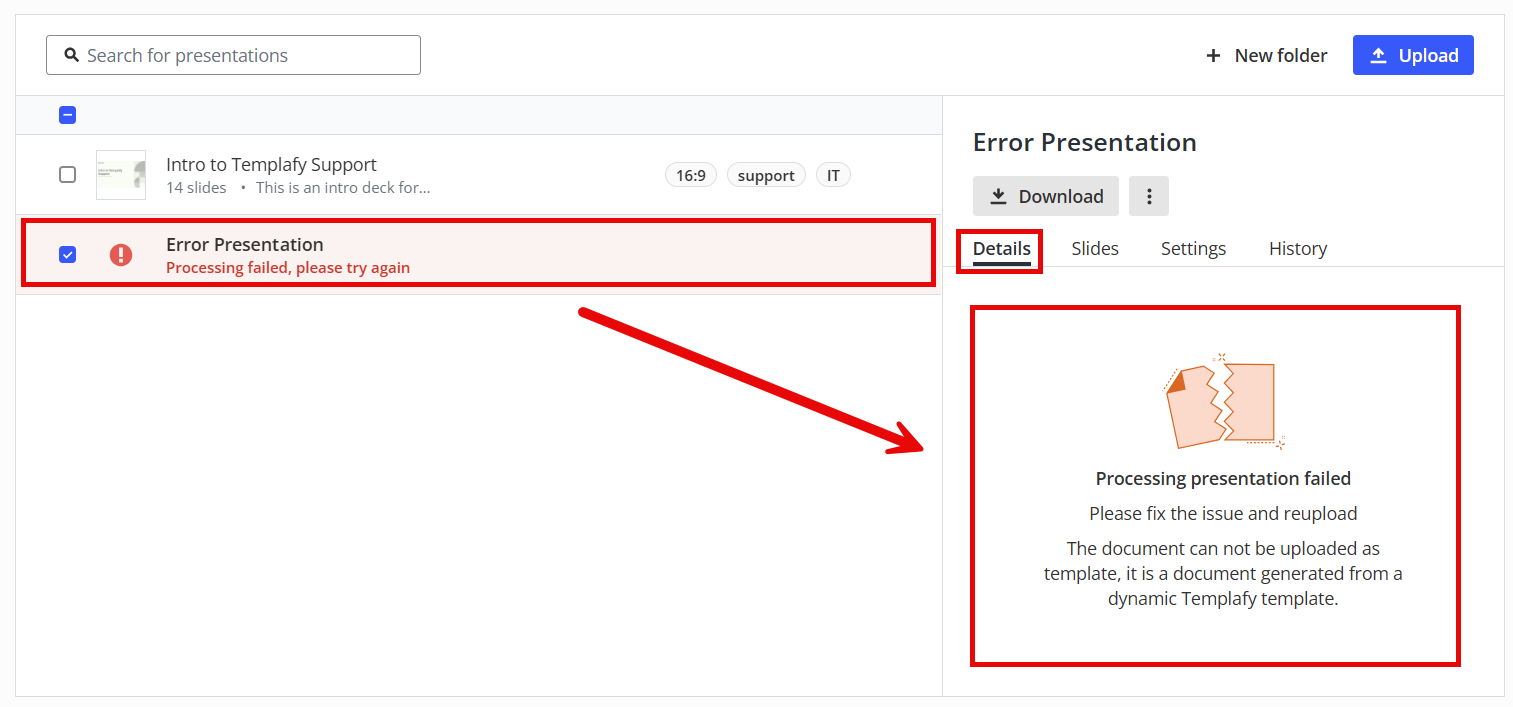The image size is (1513, 707).
Task: Click the Intro to Templafy Support thumbnail
Action: pyautogui.click(x=121, y=175)
